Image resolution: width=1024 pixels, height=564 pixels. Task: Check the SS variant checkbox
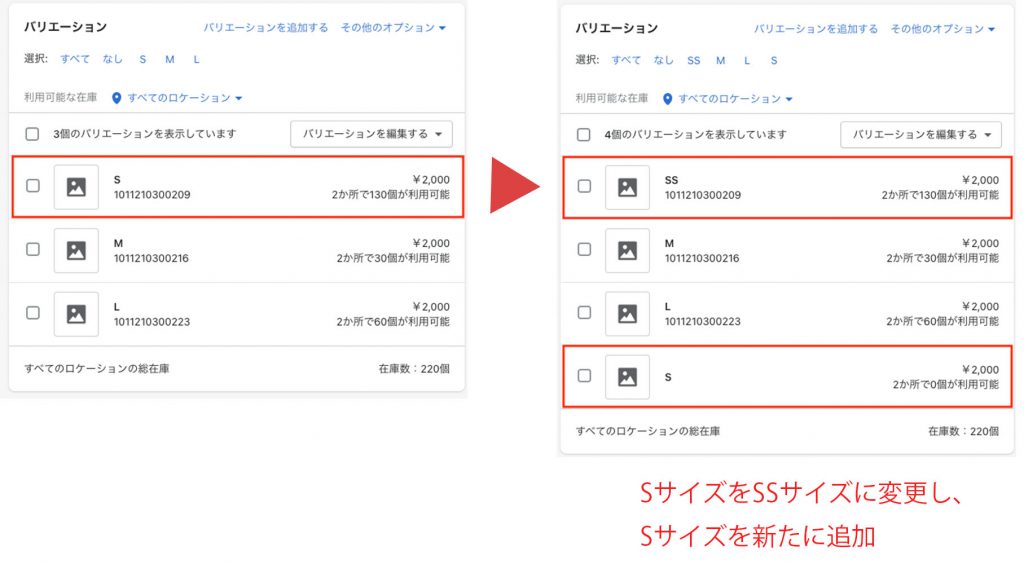(584, 186)
